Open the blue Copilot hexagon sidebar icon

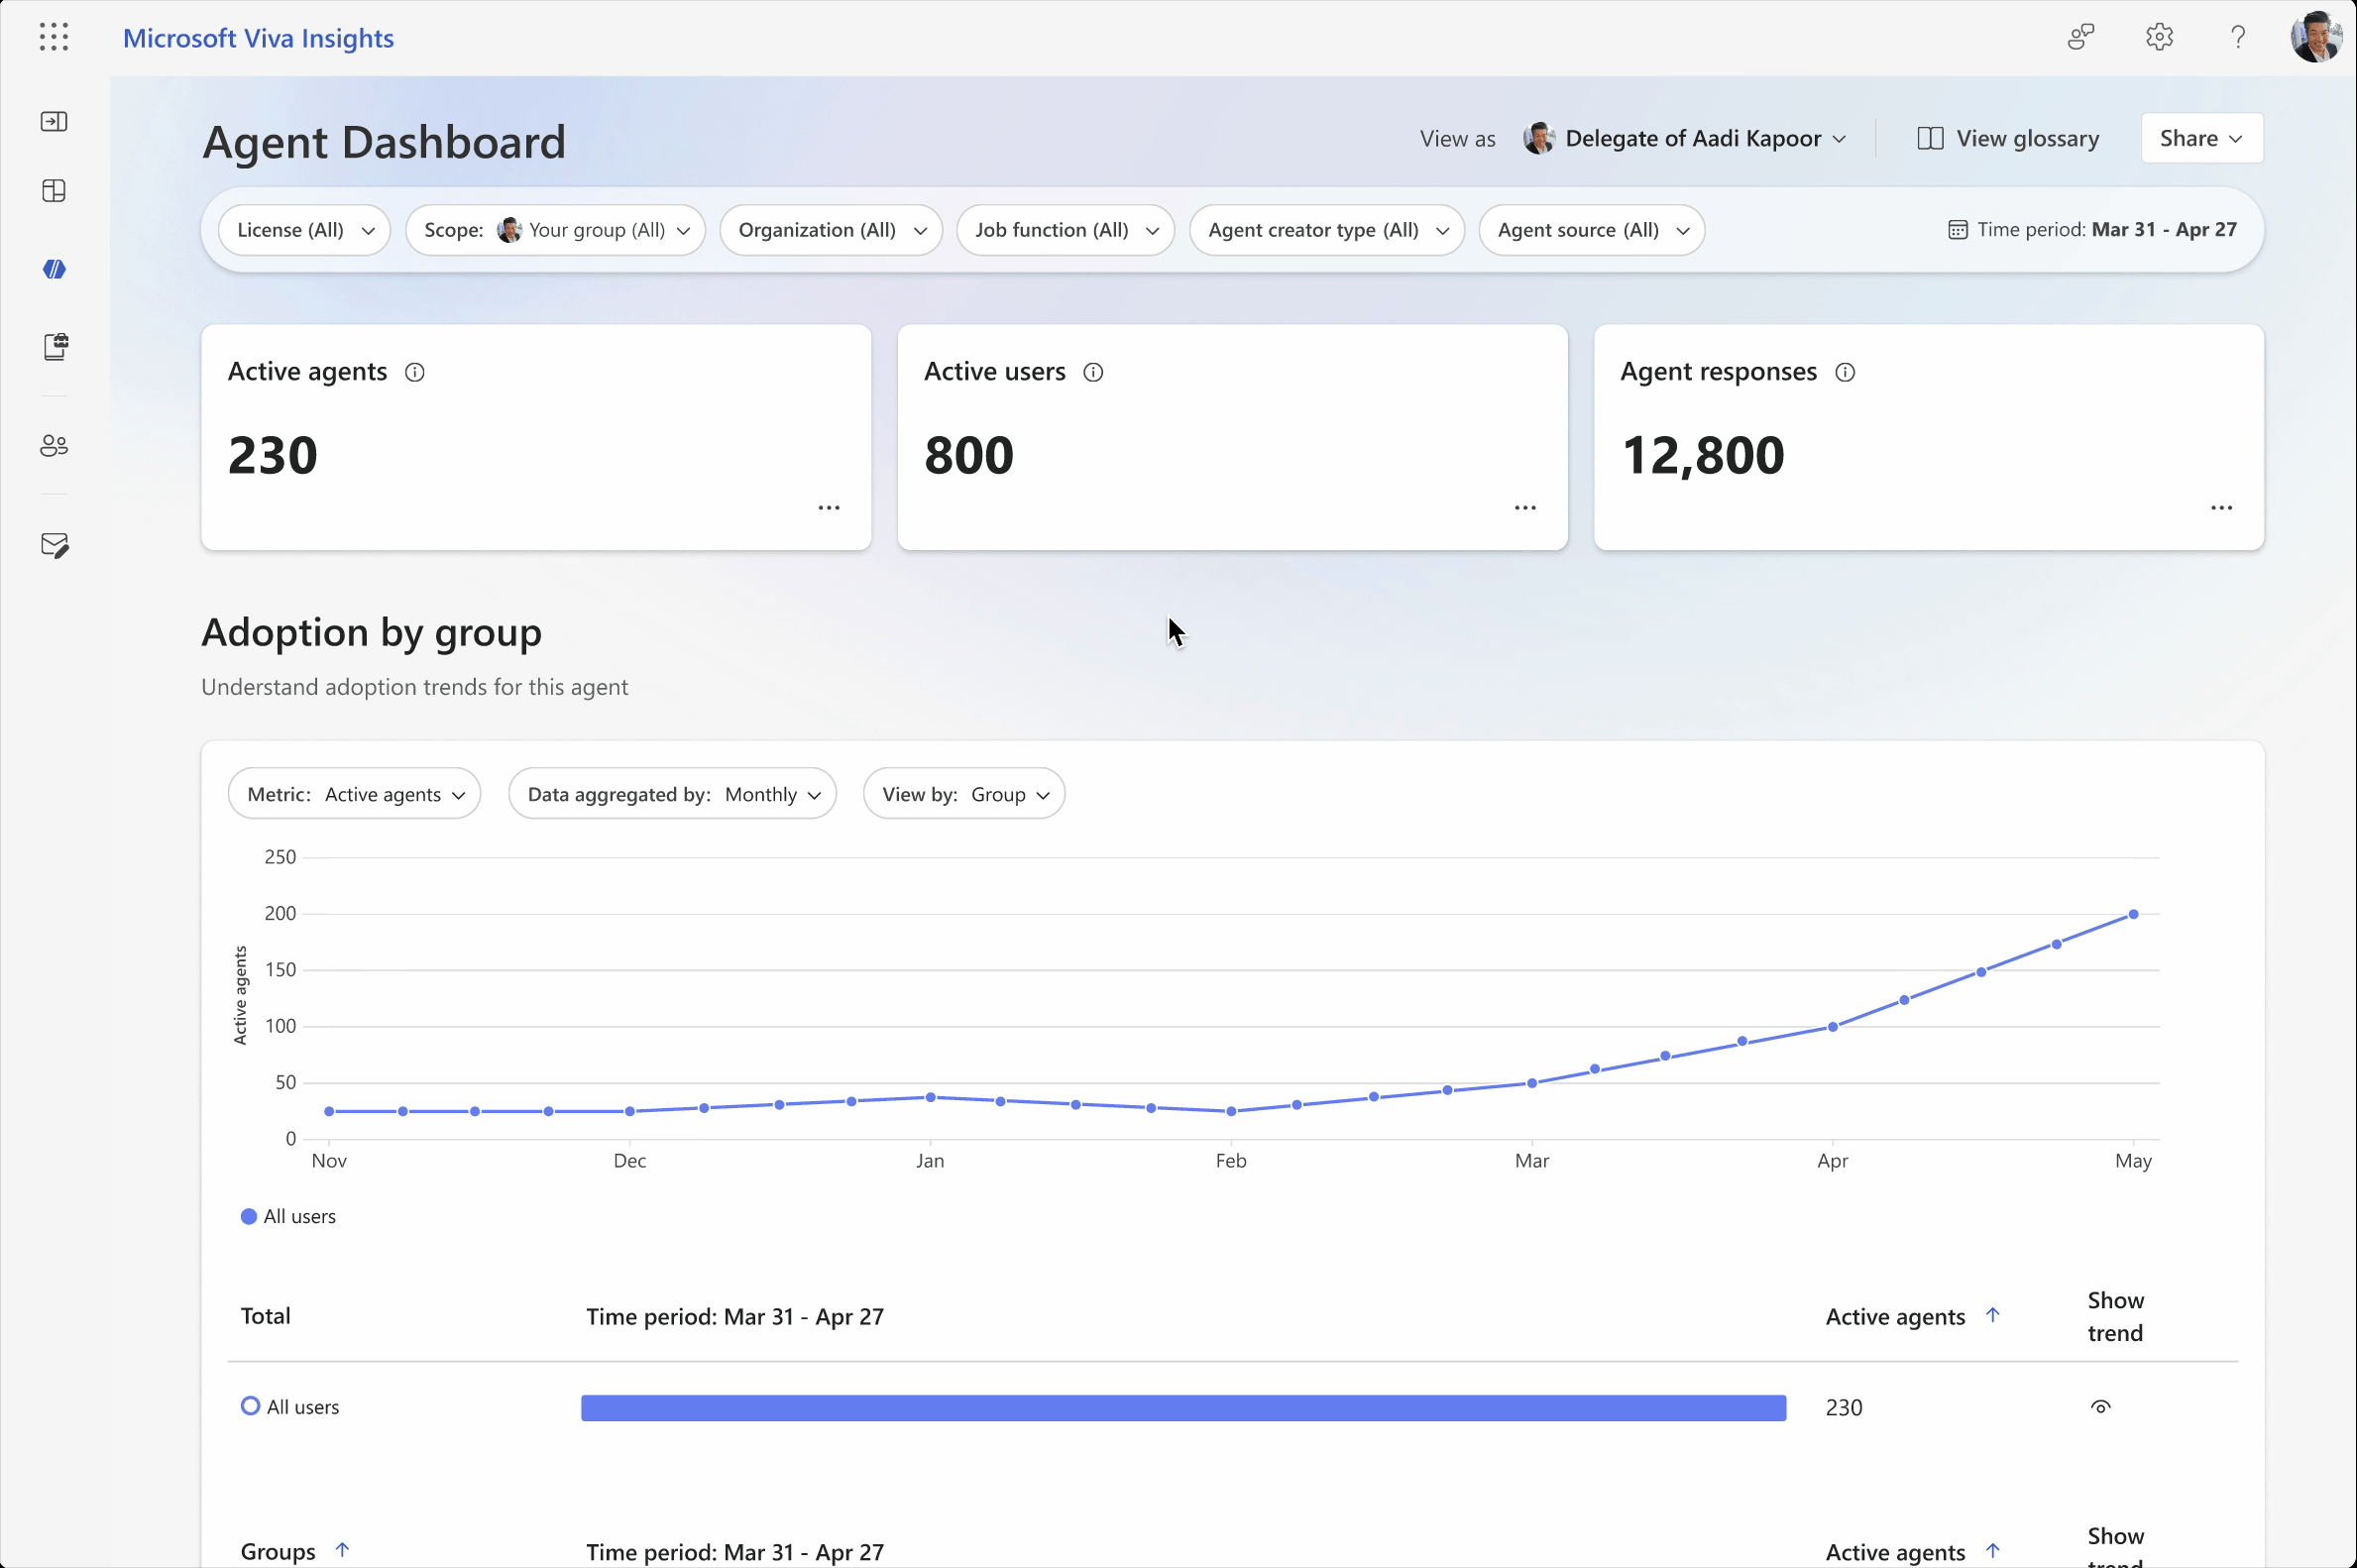(x=54, y=268)
